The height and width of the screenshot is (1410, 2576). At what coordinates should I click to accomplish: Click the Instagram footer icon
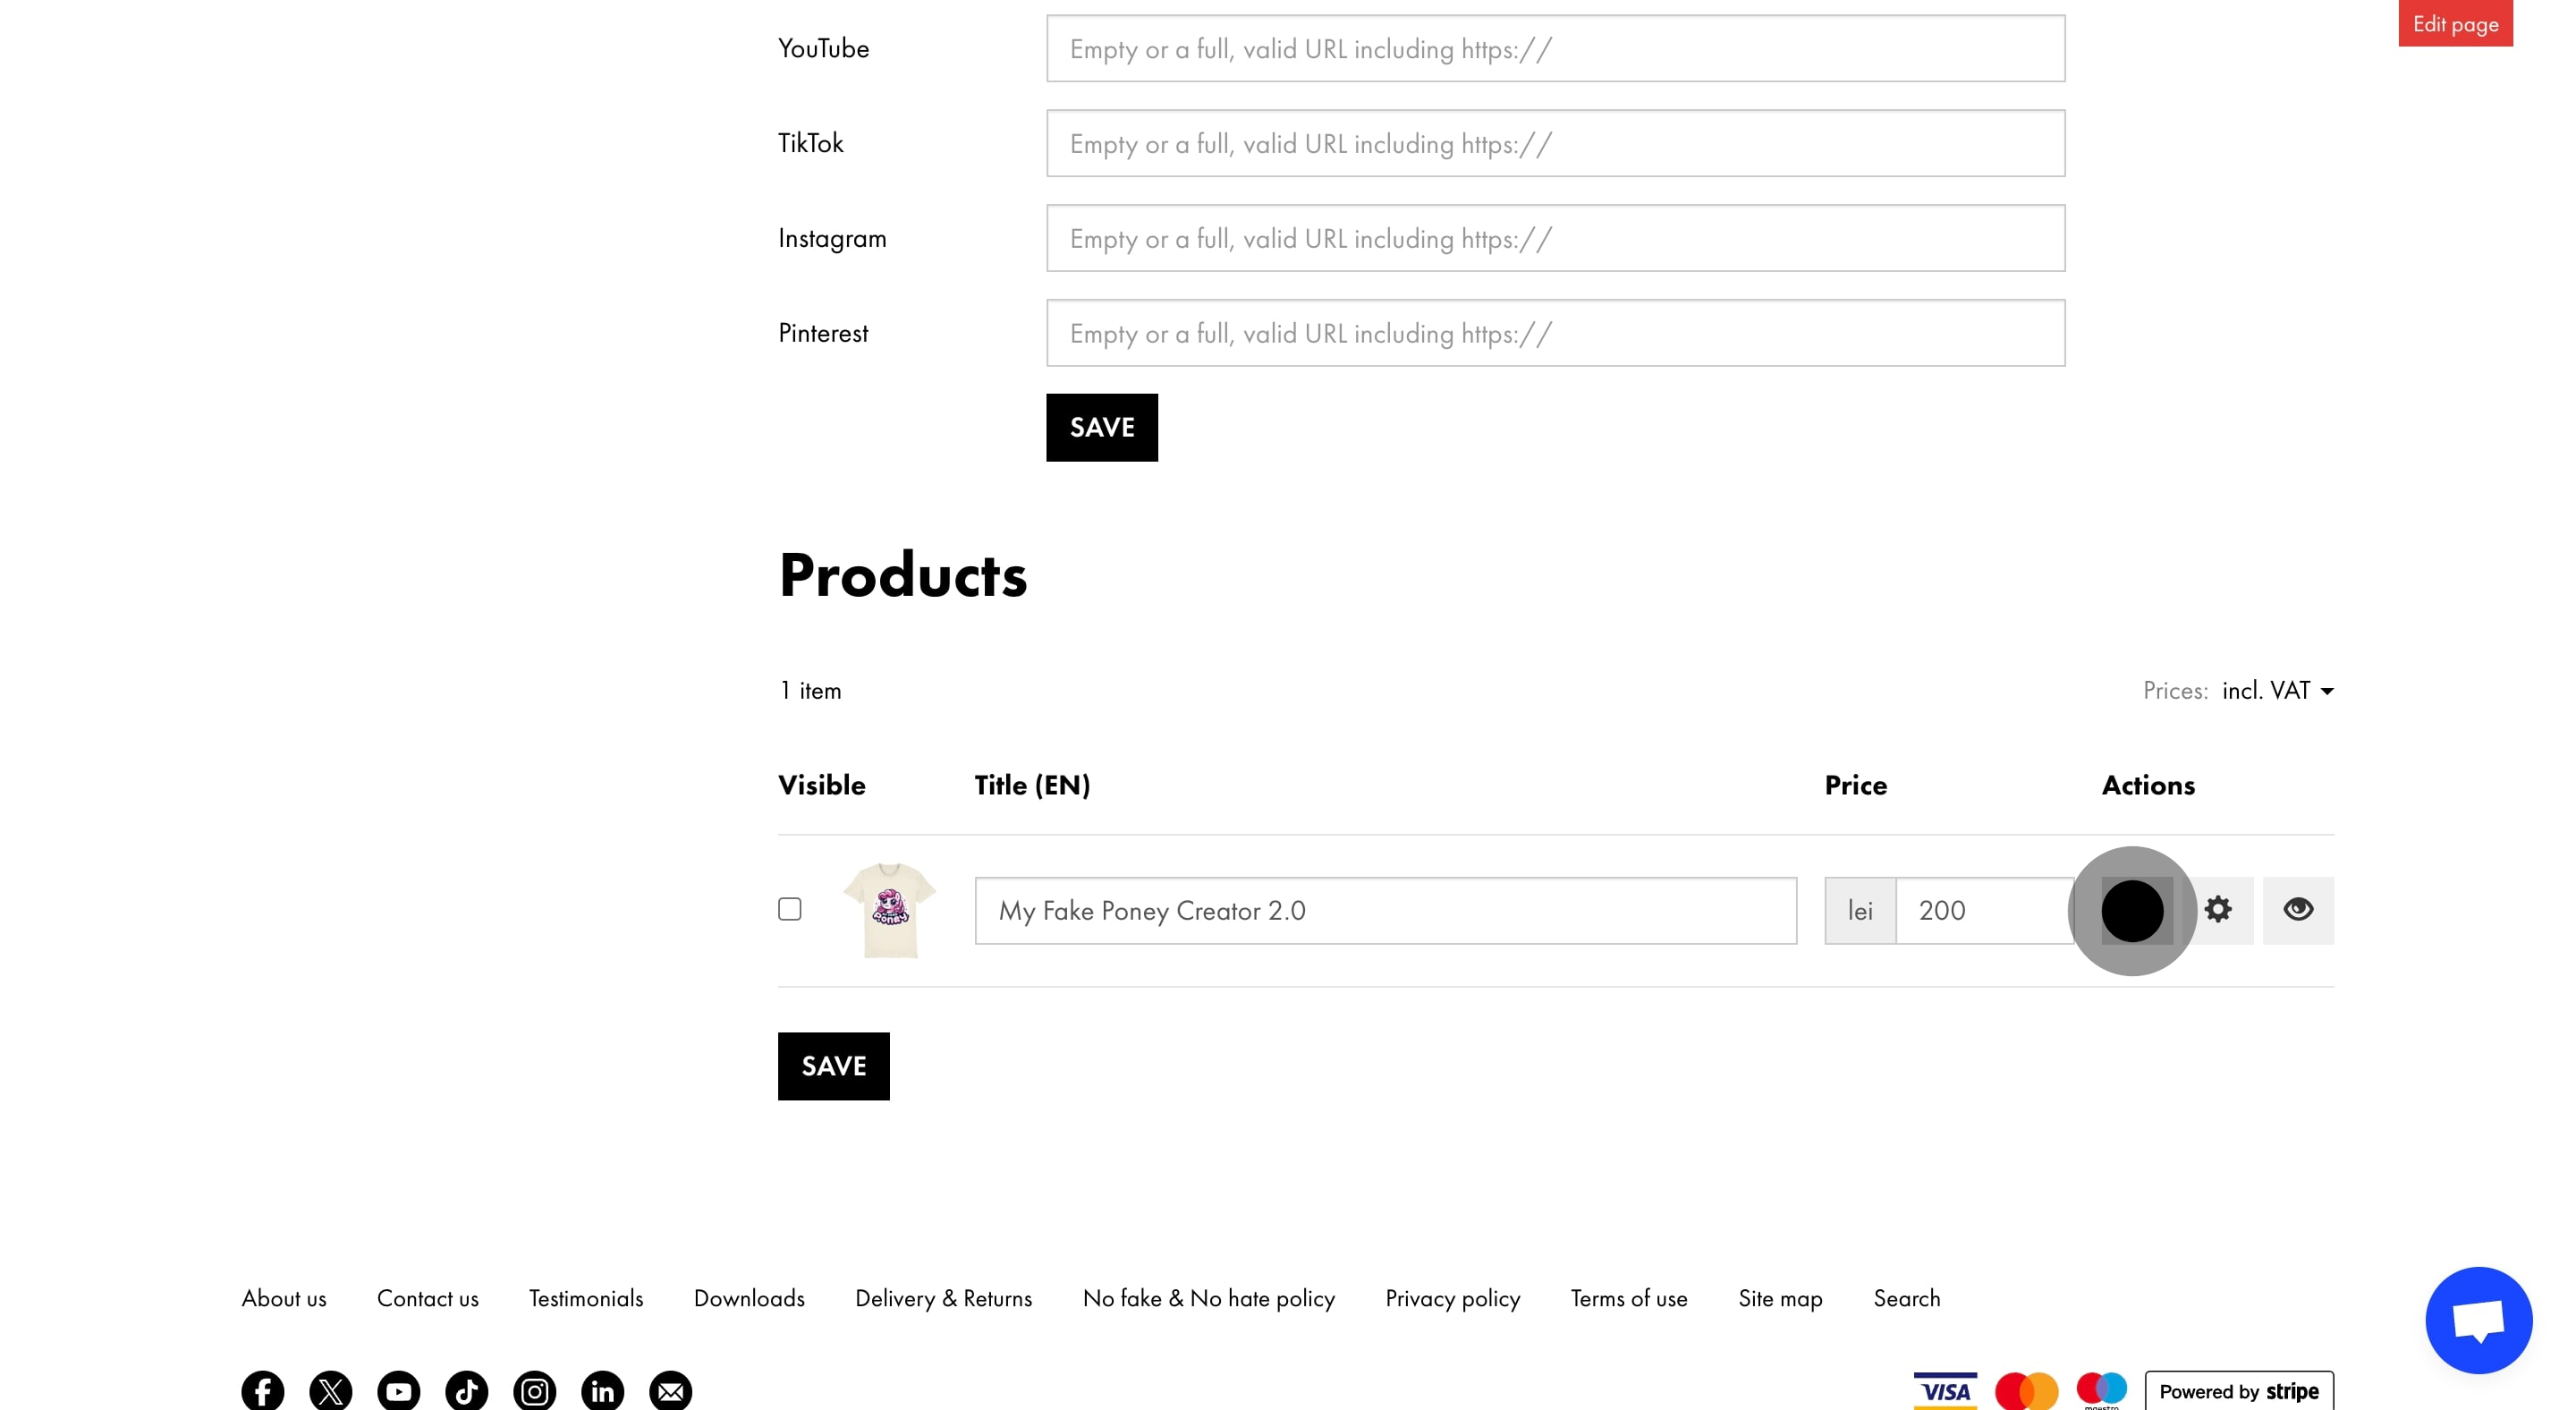534,1390
